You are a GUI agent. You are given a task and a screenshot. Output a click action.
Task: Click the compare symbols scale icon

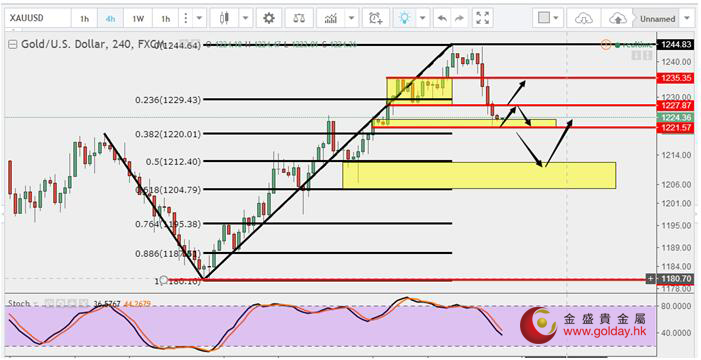tap(299, 18)
